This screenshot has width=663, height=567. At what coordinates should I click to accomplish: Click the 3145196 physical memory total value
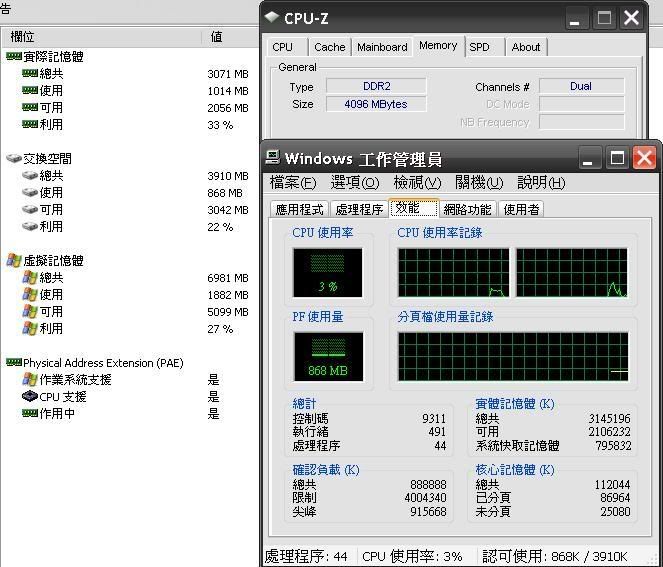pos(609,419)
